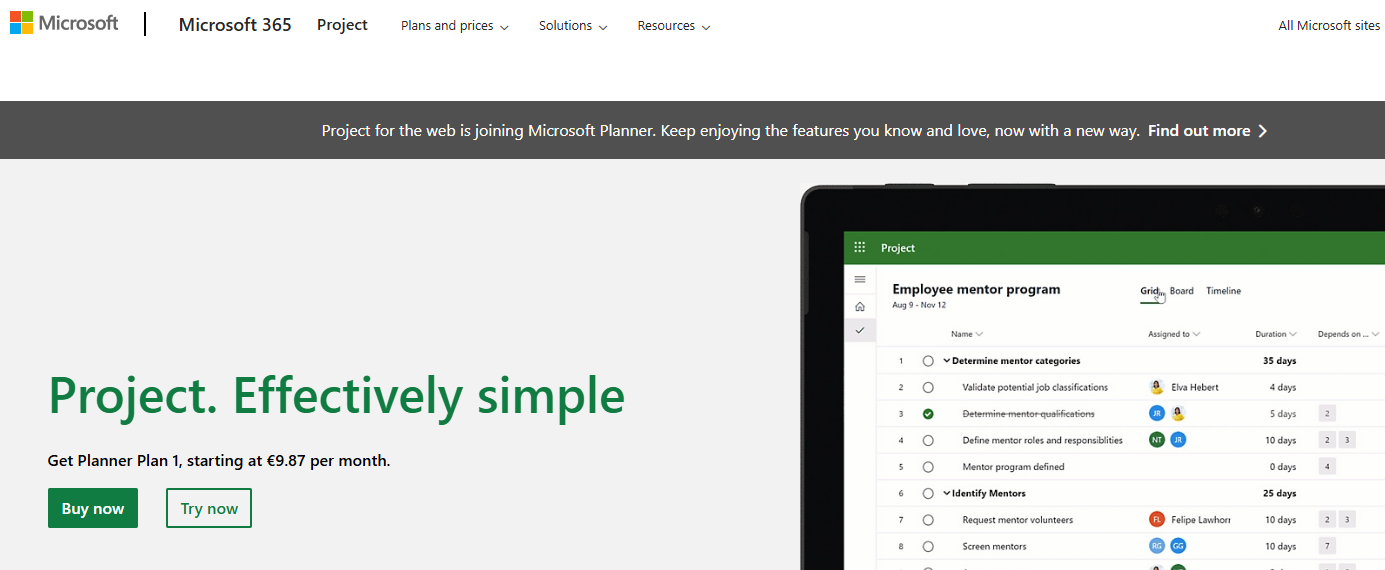Screen dimensions: 1385x570
Task: Click FL avatar for Felipe Lawhorn
Action: point(1157,520)
